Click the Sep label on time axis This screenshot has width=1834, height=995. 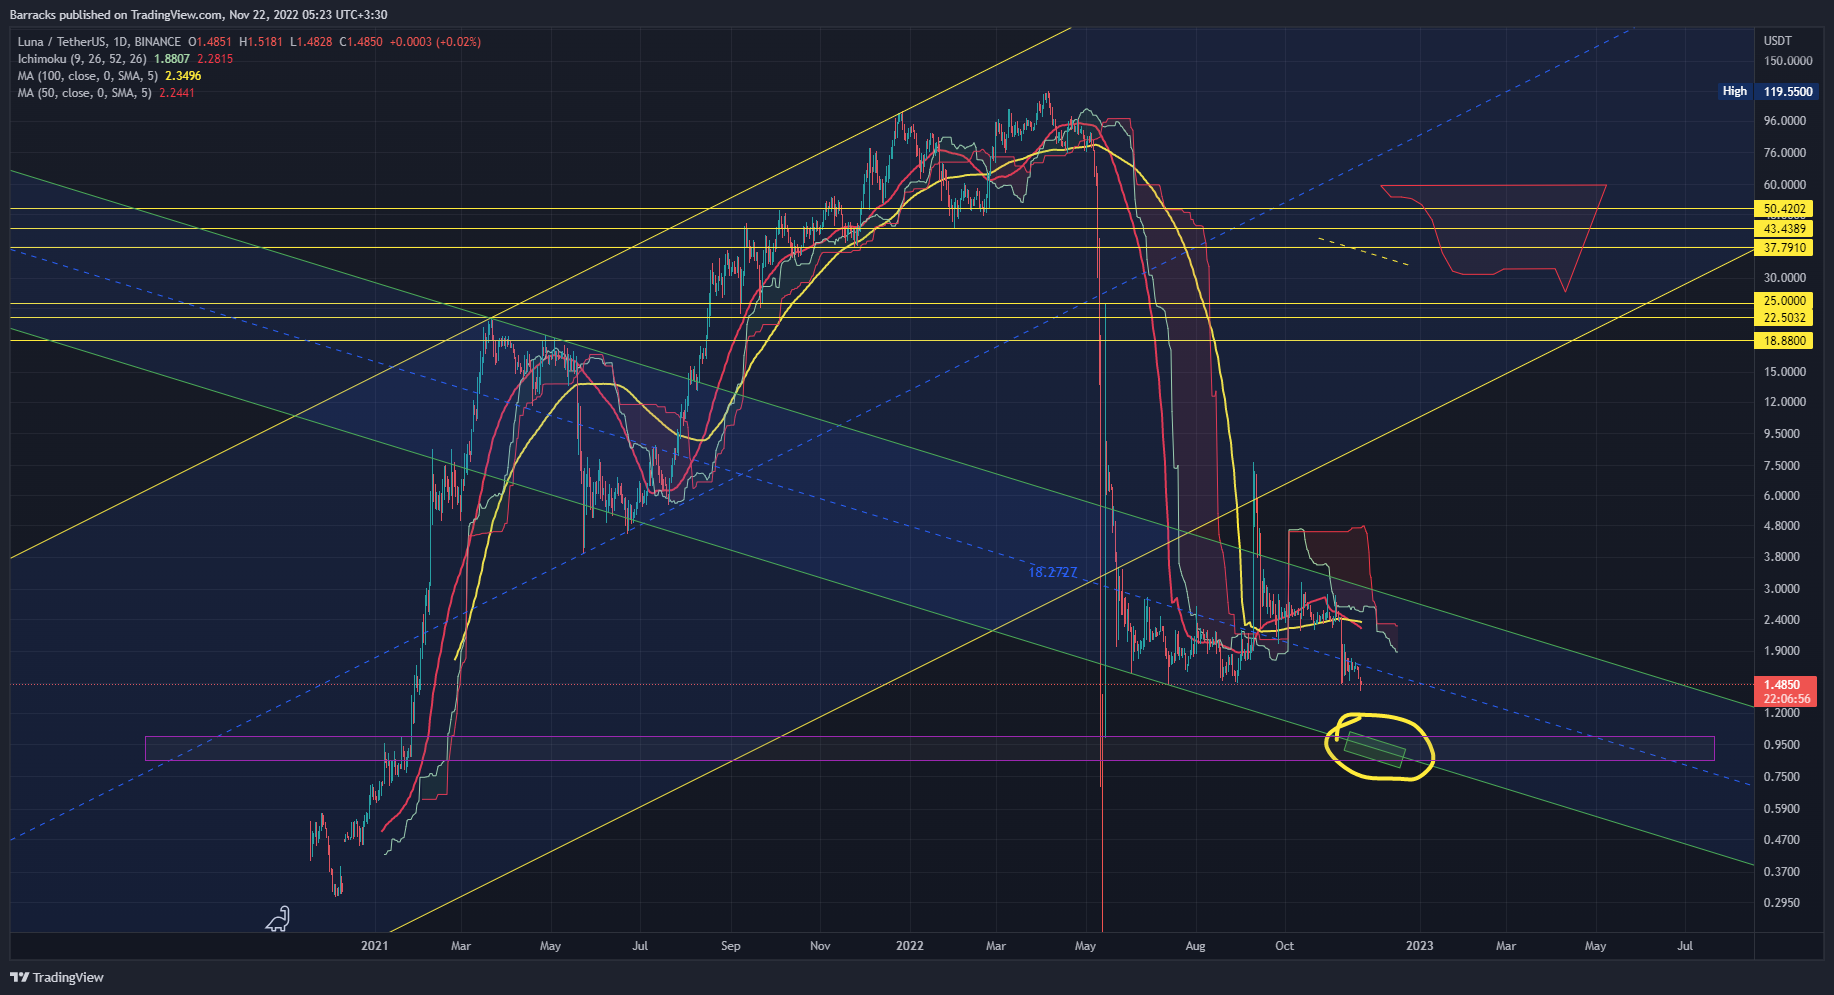coord(731,946)
